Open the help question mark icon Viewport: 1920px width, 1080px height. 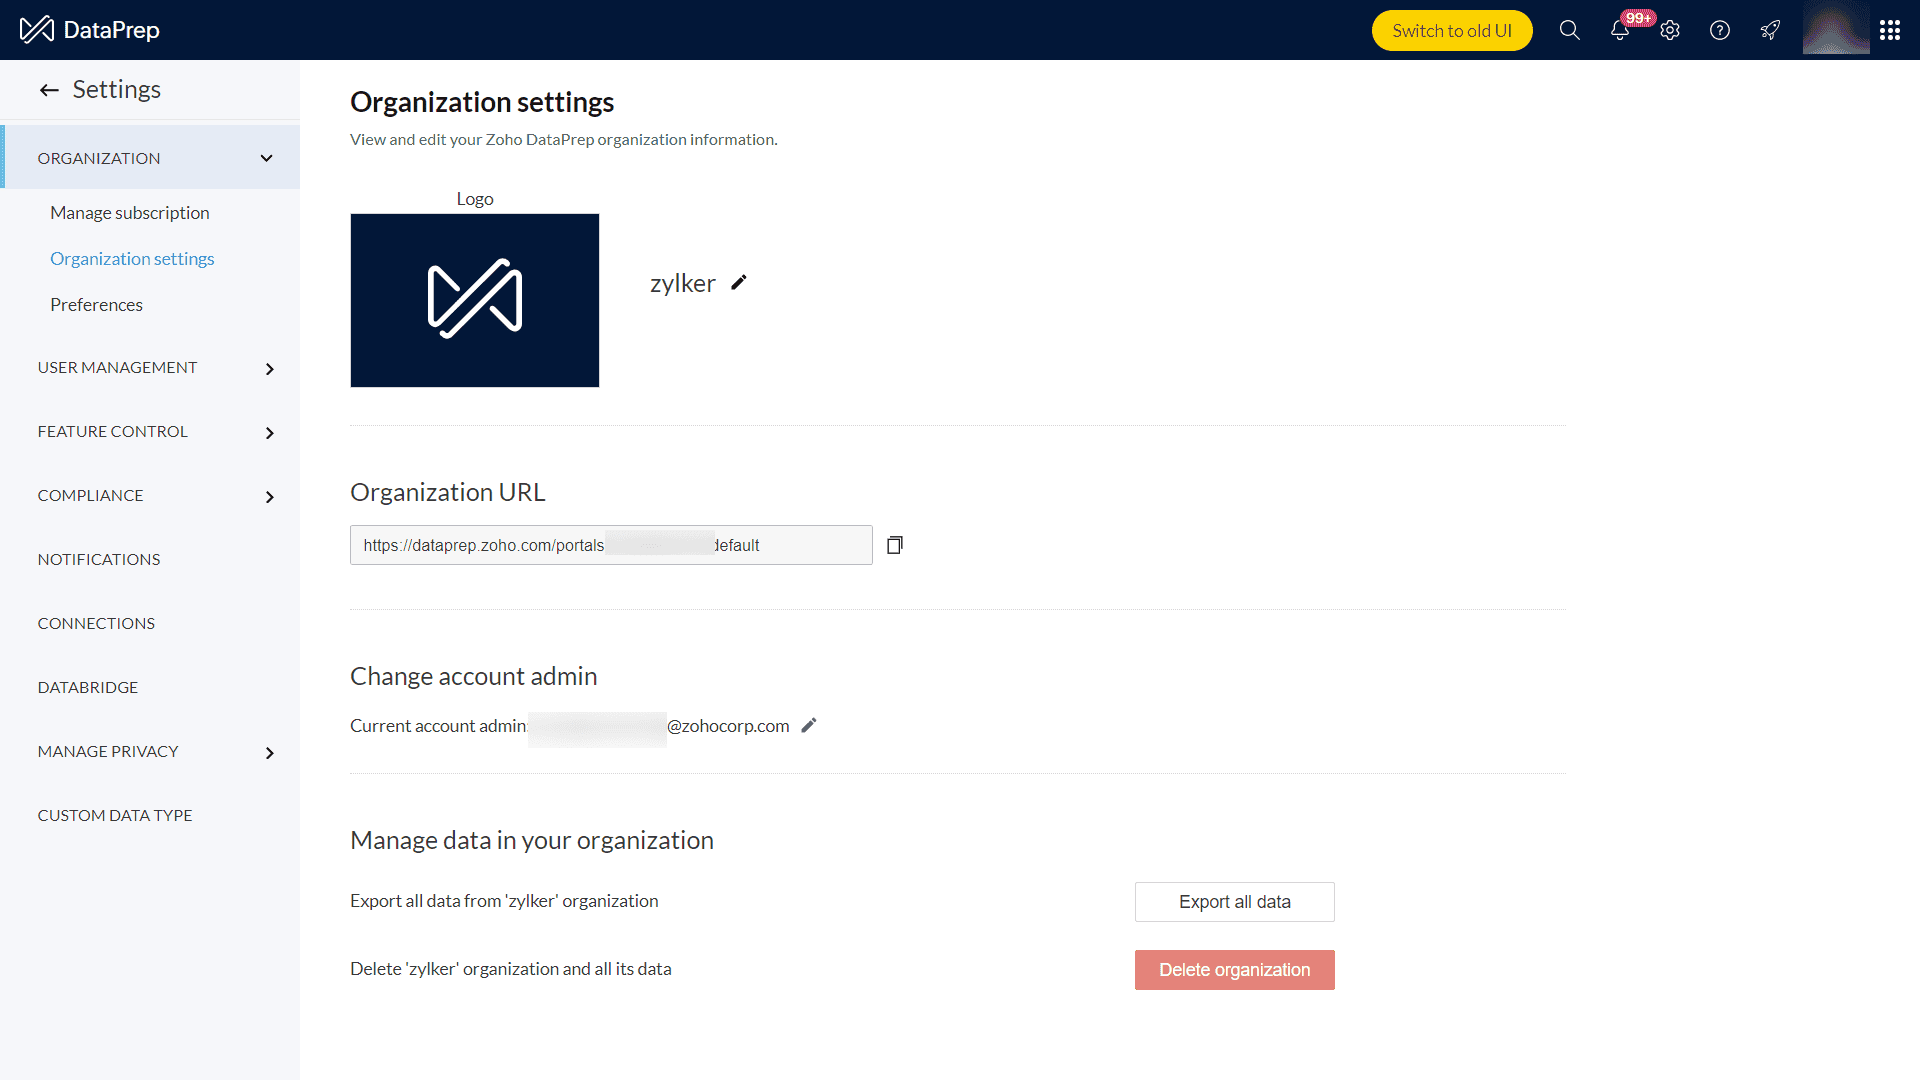click(x=1720, y=30)
